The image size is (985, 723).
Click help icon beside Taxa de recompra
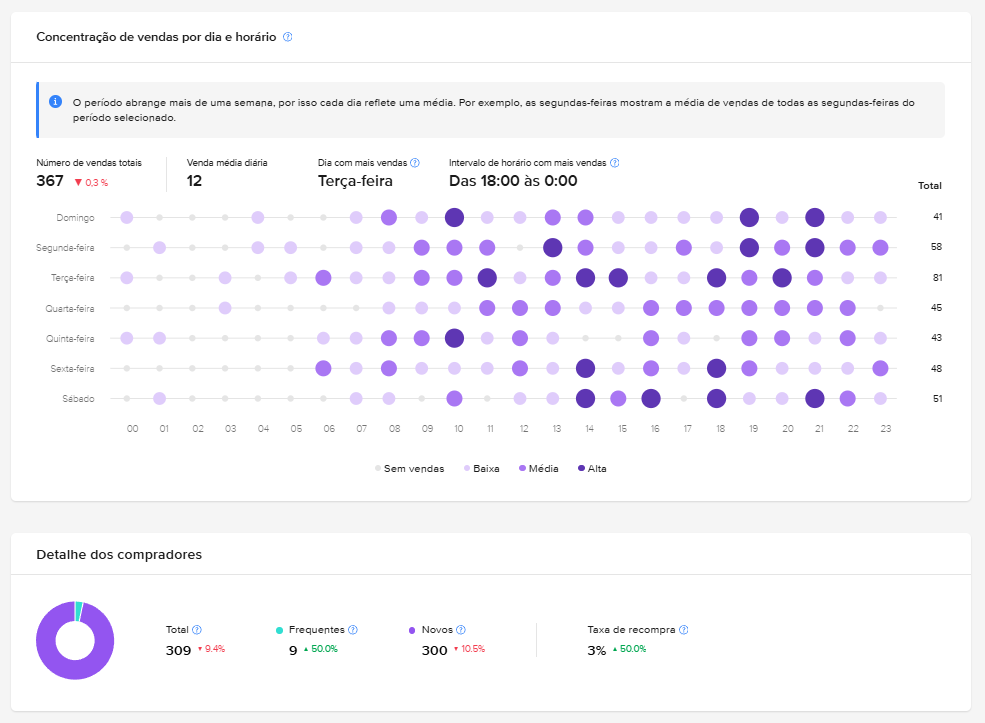(683, 630)
